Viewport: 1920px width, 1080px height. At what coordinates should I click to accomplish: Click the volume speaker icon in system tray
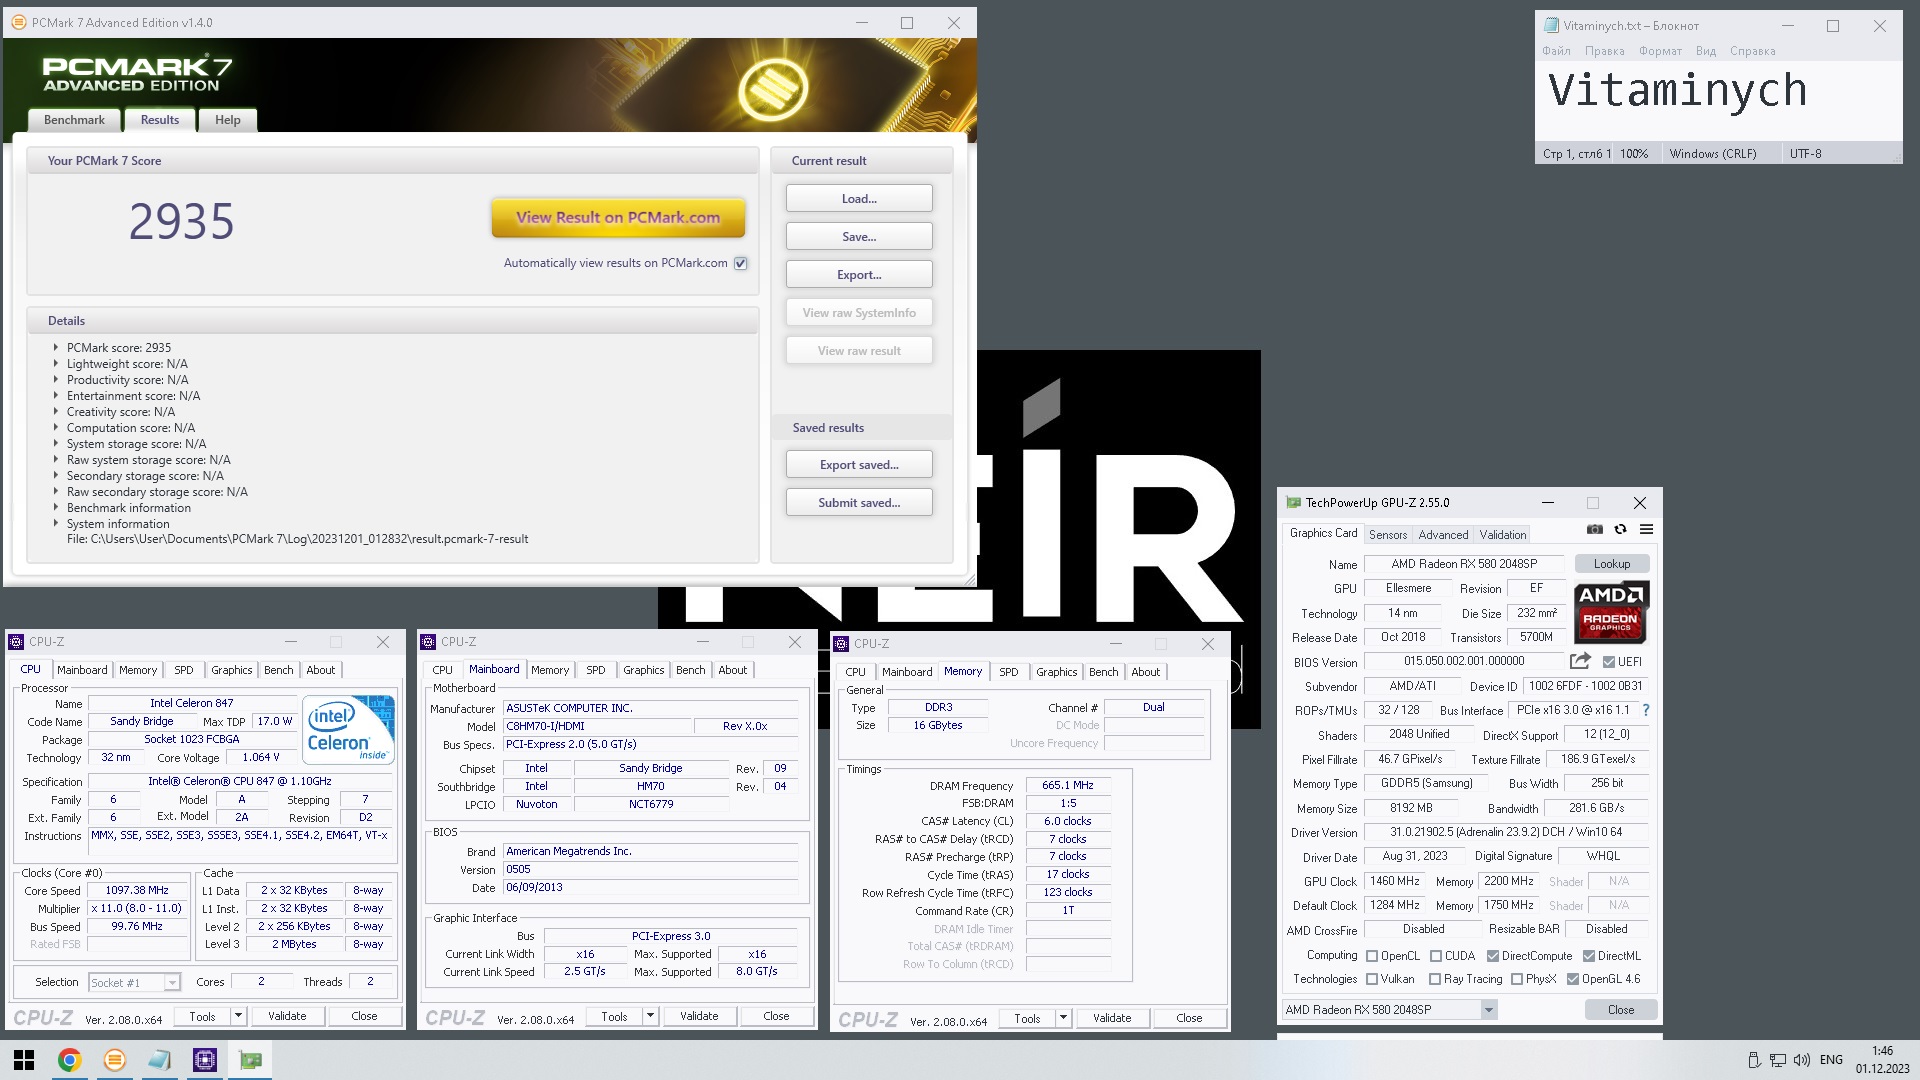[1802, 1060]
